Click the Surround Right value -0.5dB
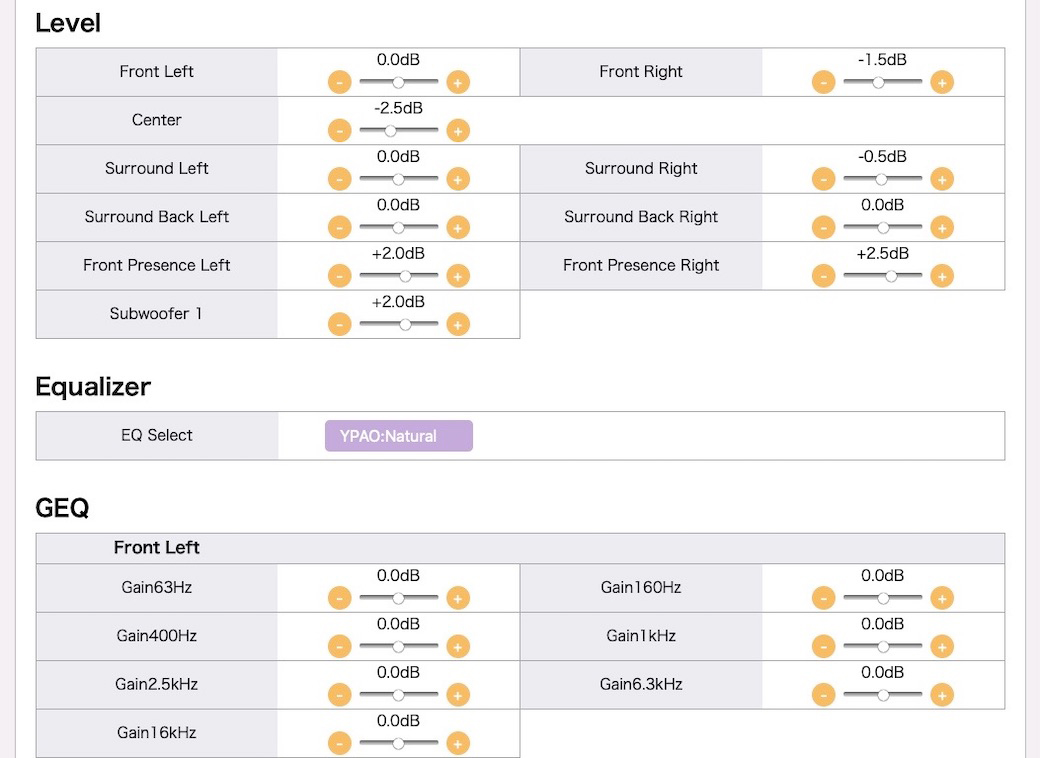The image size is (1040, 758). pyautogui.click(x=882, y=157)
